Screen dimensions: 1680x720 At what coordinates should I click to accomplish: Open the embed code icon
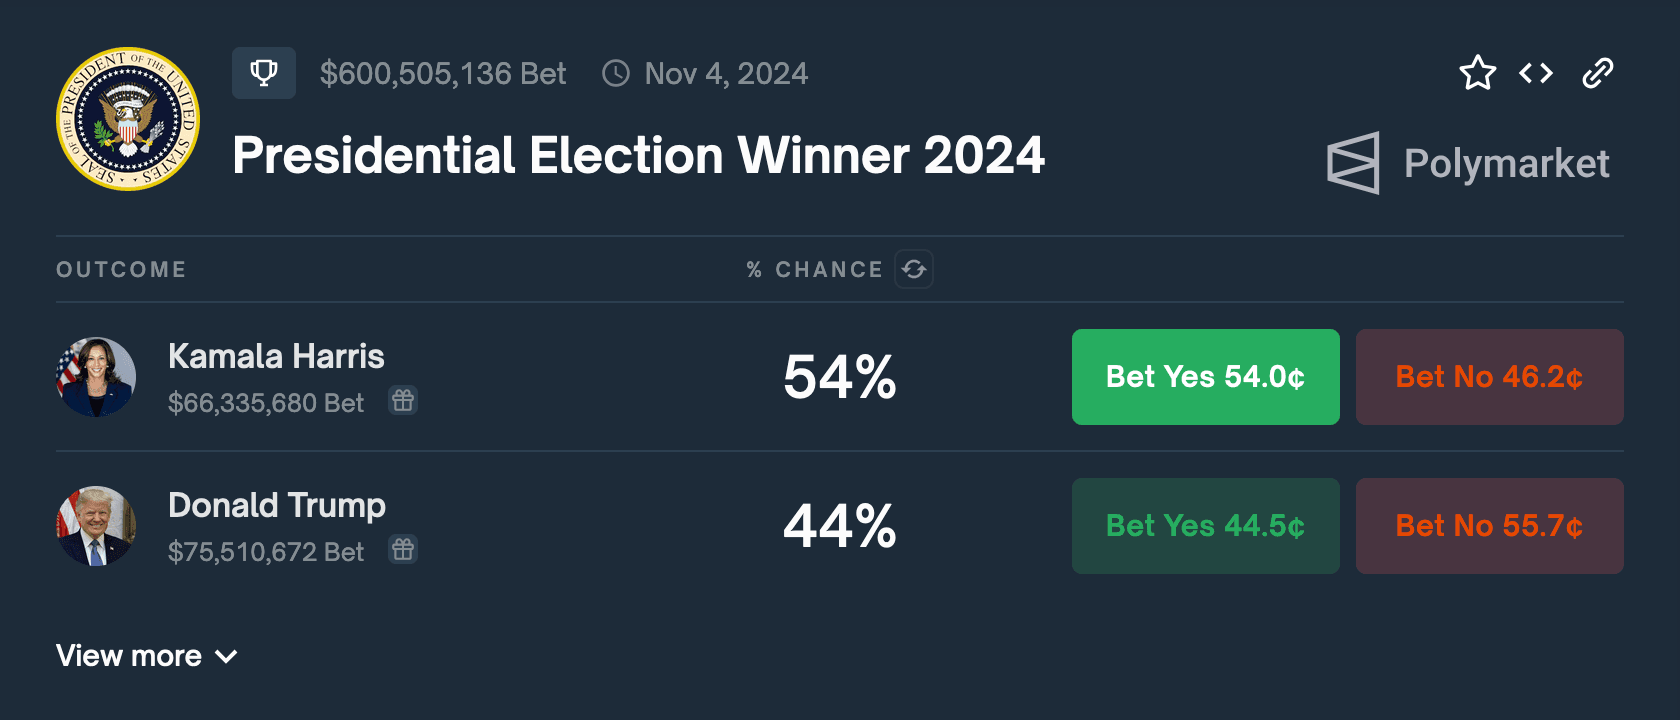pos(1536,73)
